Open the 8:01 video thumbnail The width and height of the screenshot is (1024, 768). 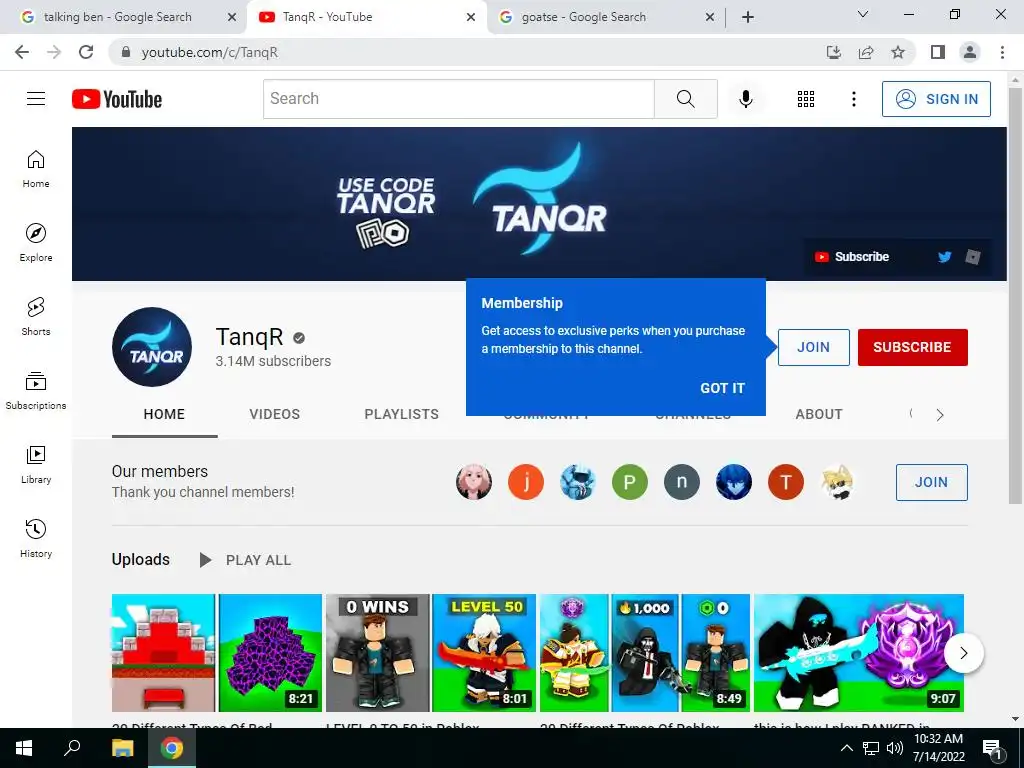(431, 653)
